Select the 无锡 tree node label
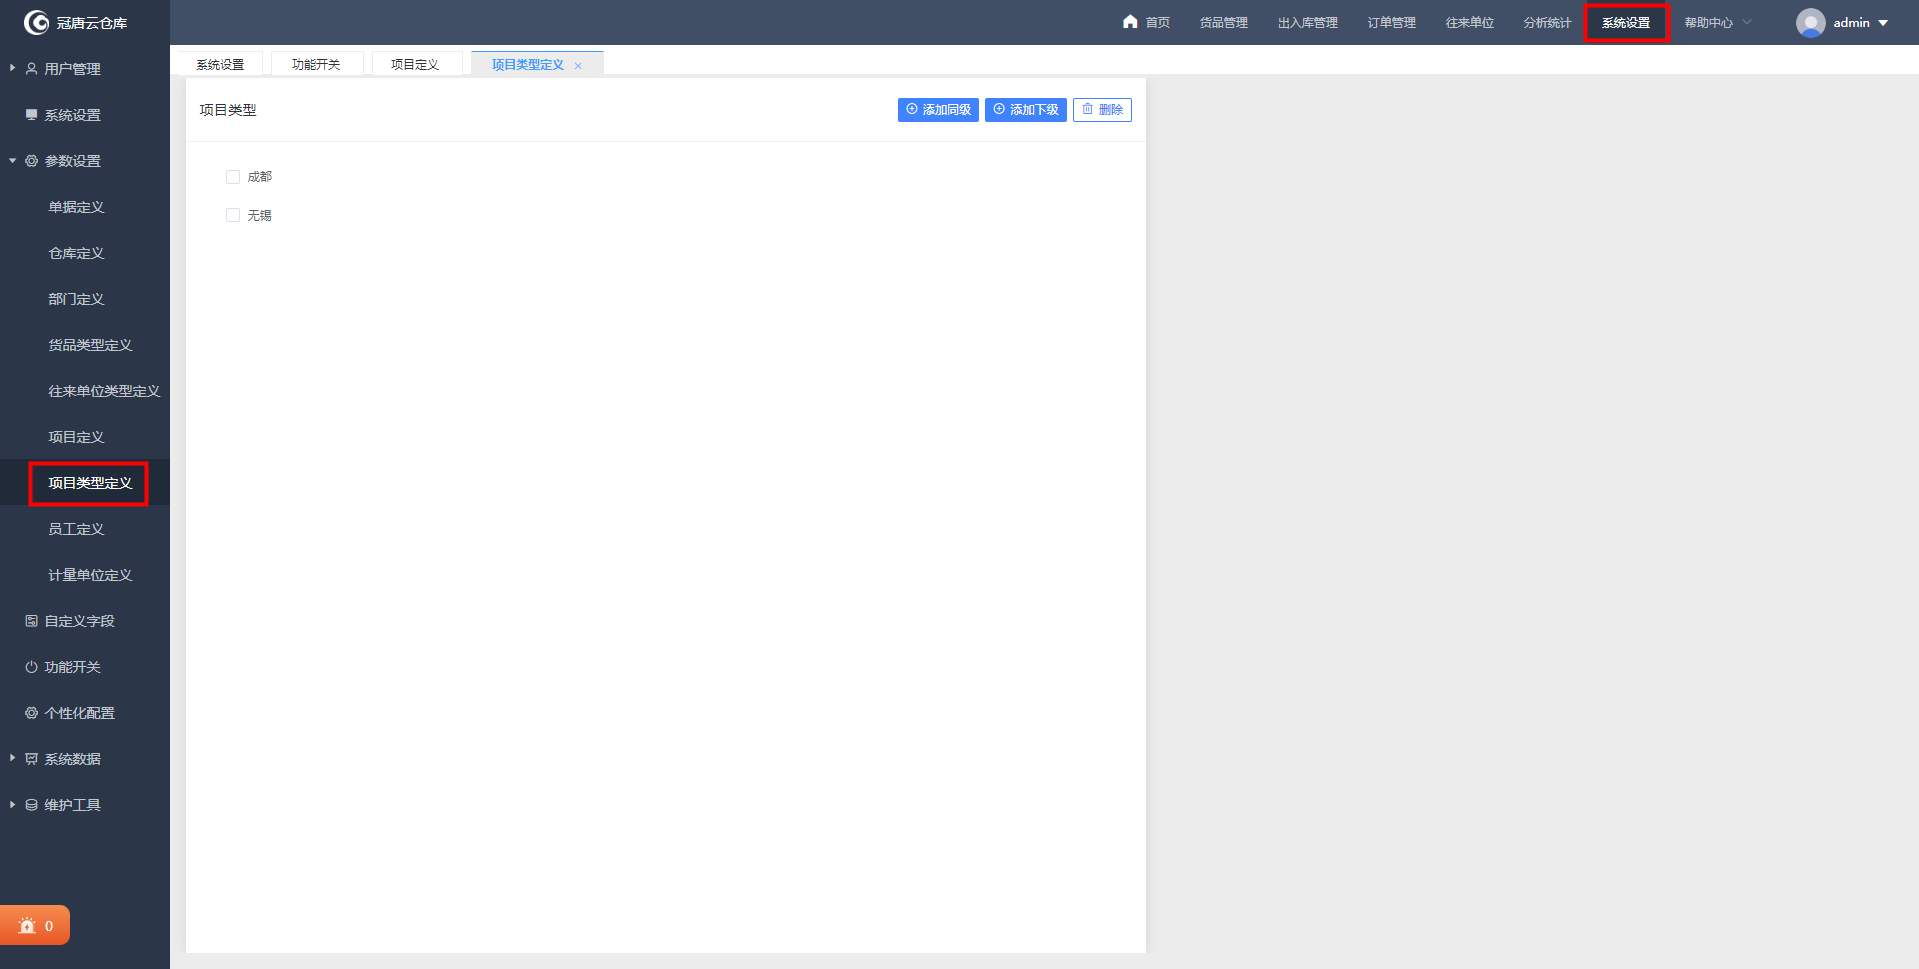This screenshot has width=1919, height=969. click(x=260, y=215)
